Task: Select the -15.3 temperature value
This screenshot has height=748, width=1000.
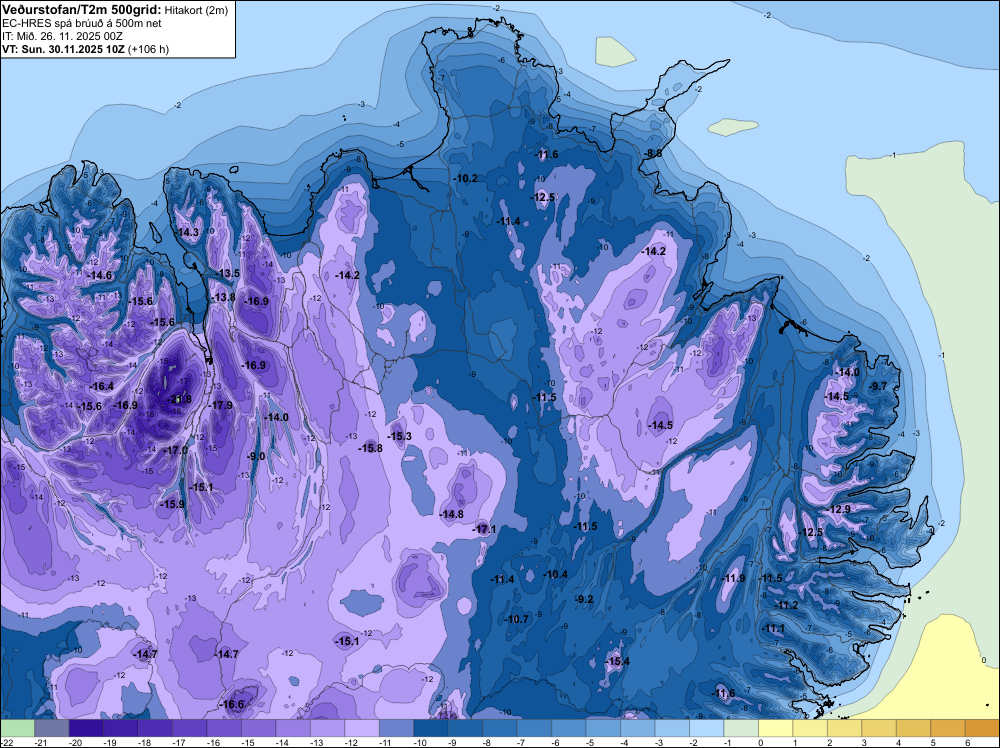Action: pyautogui.click(x=400, y=436)
